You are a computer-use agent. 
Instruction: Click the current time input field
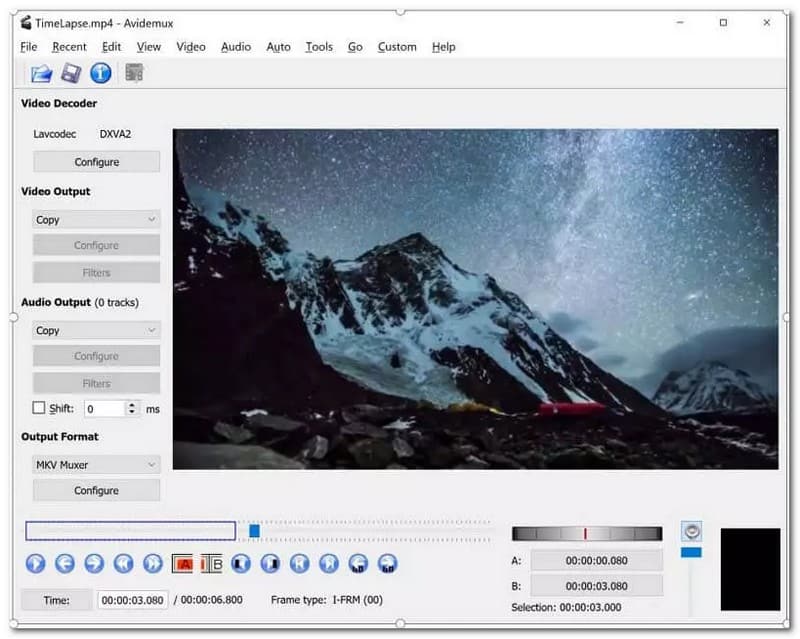[134, 600]
